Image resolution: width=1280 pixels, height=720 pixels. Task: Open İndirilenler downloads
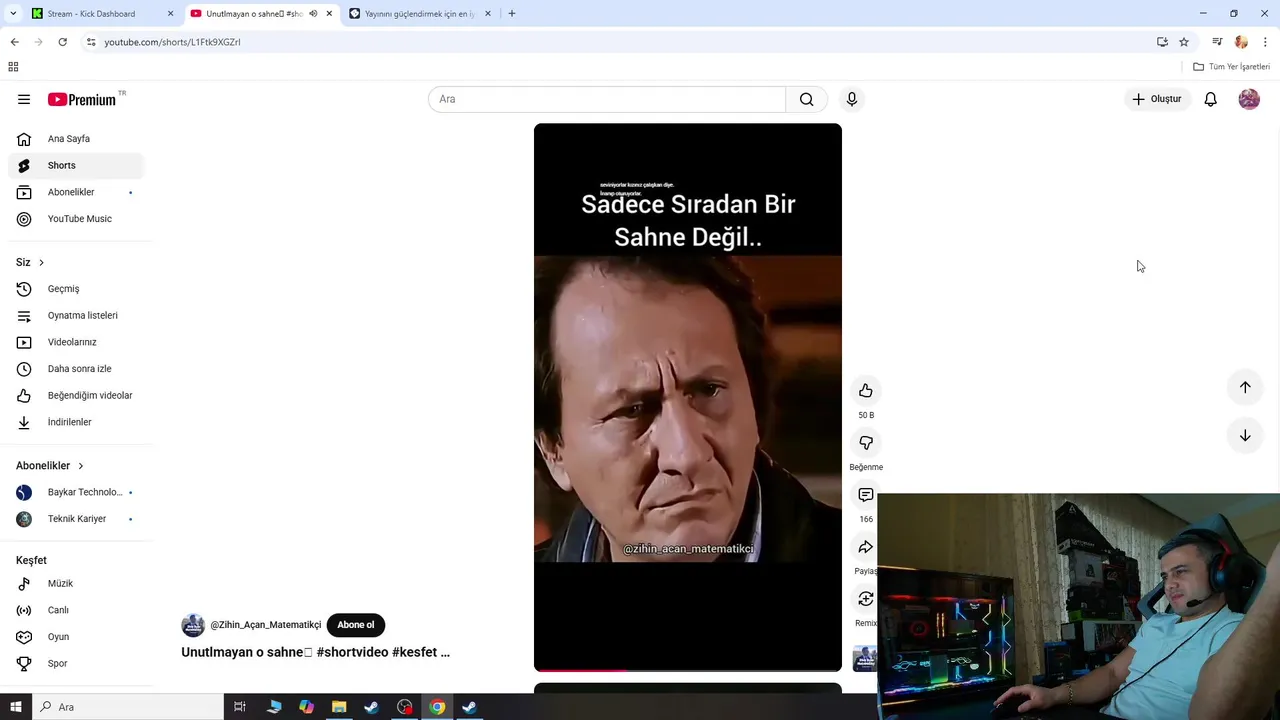[76, 422]
